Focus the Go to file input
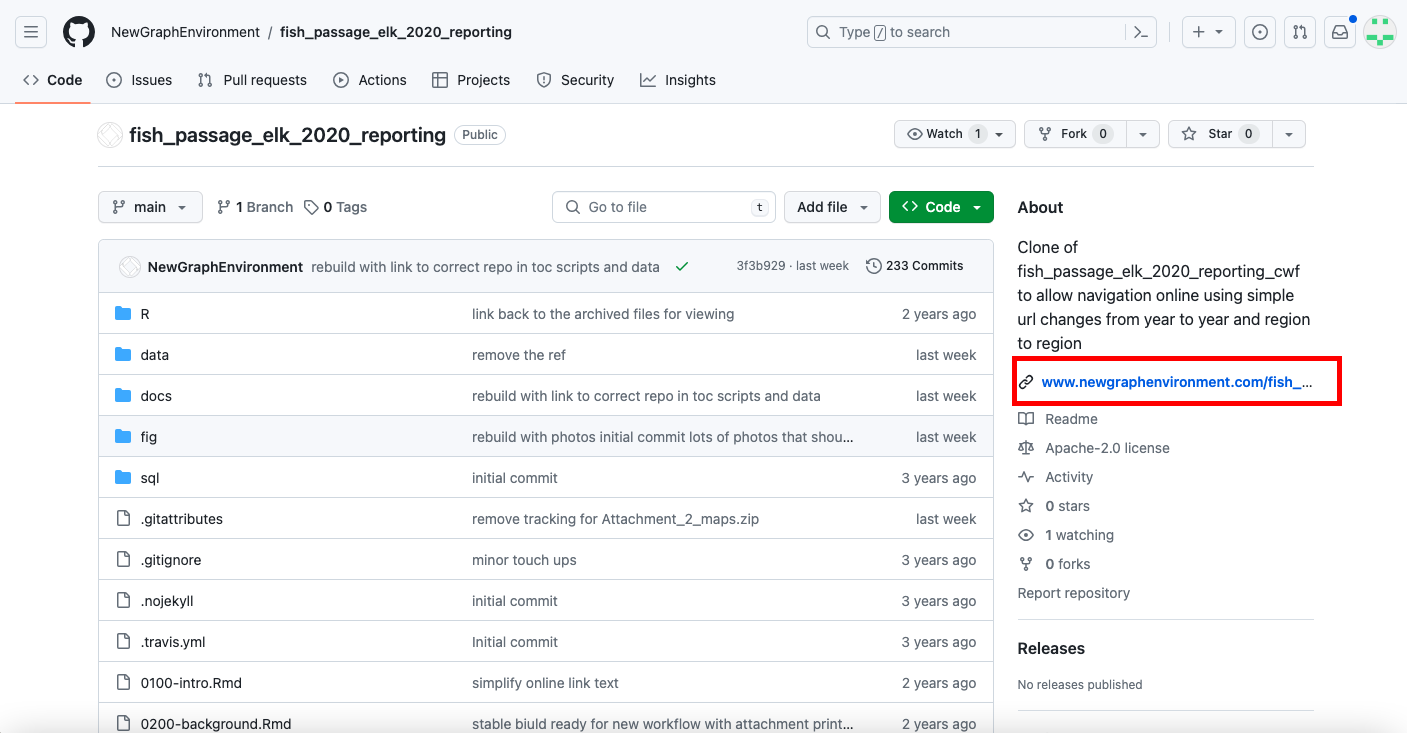 [664, 207]
